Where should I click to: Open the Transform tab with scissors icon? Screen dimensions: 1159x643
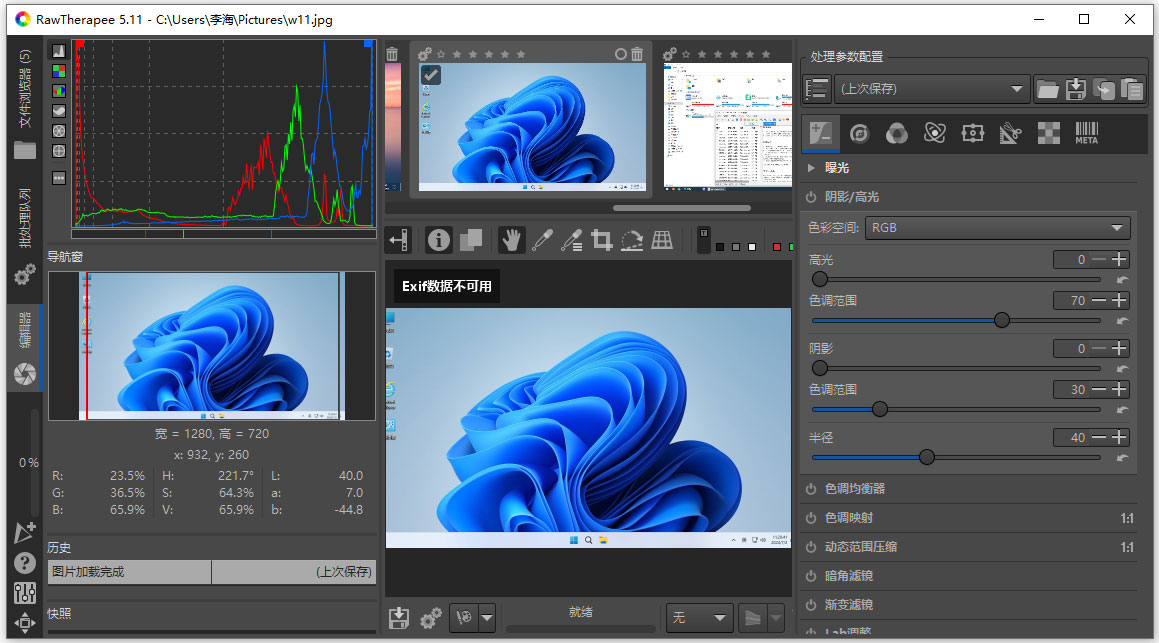1010,133
